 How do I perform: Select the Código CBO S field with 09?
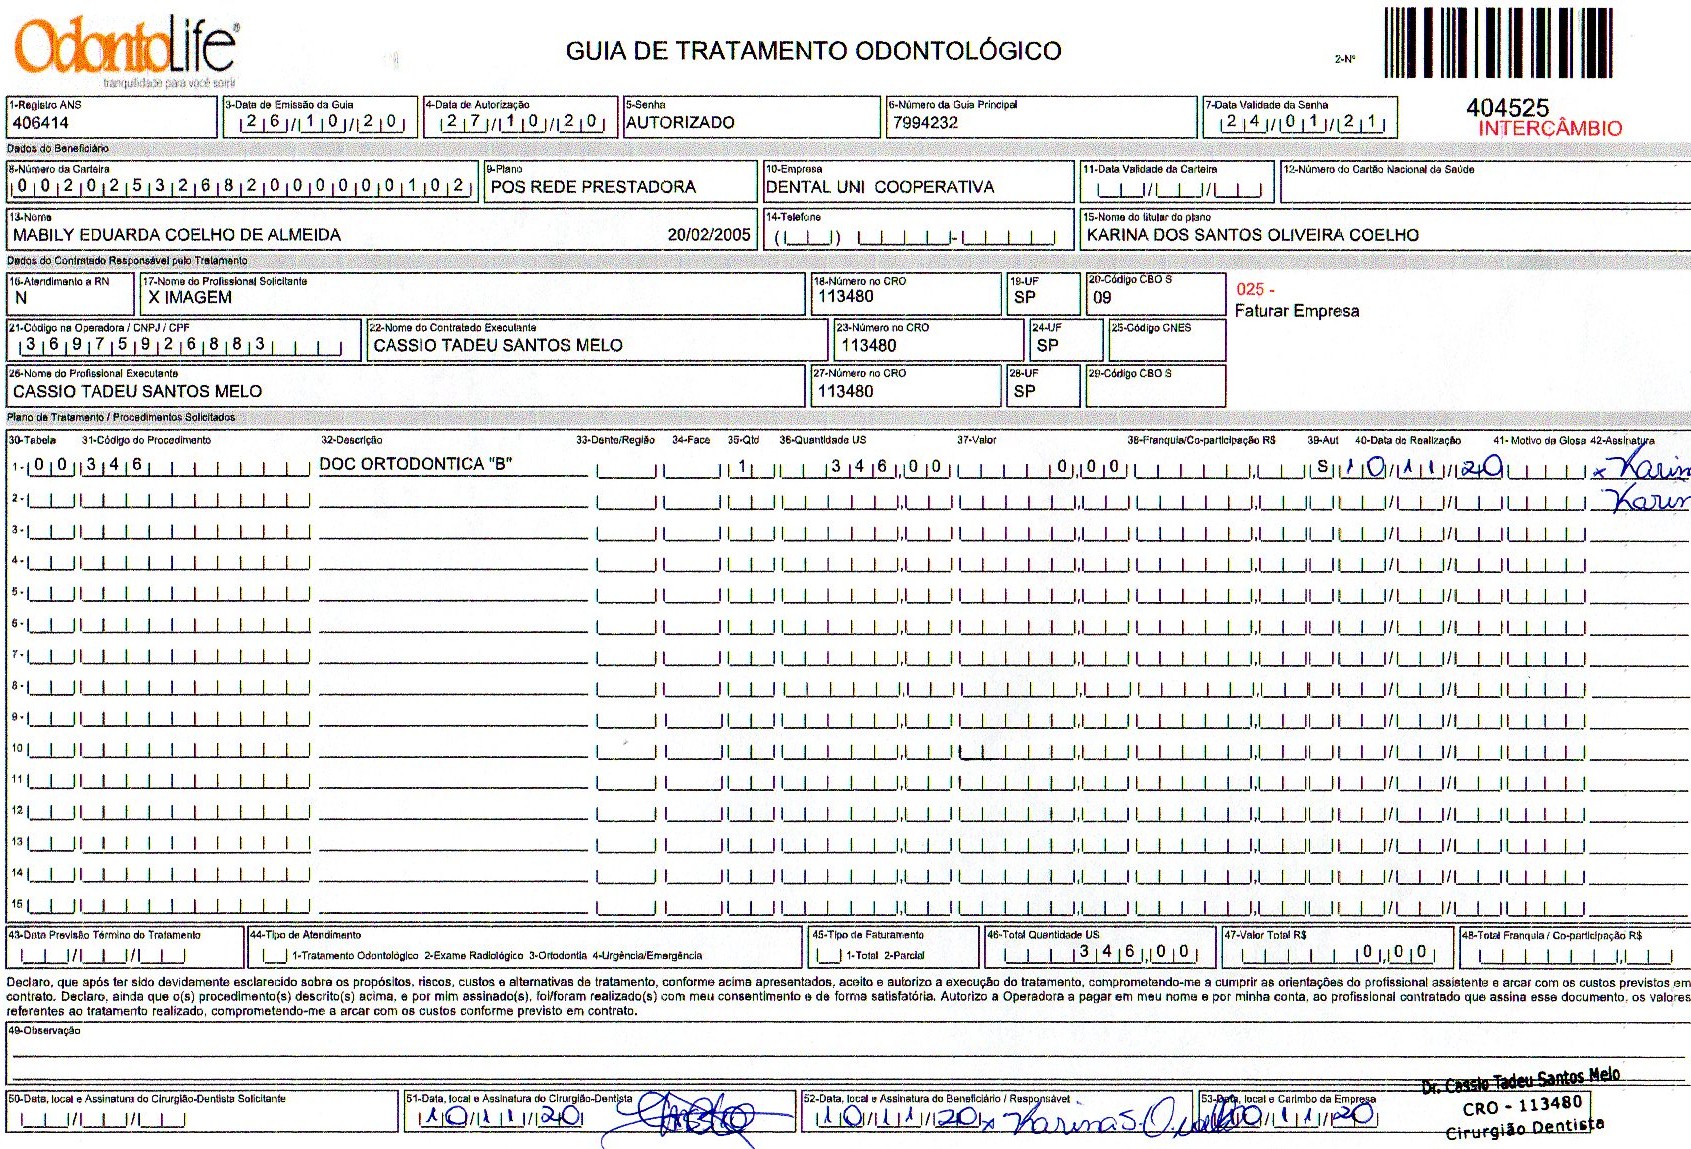pos(1156,294)
